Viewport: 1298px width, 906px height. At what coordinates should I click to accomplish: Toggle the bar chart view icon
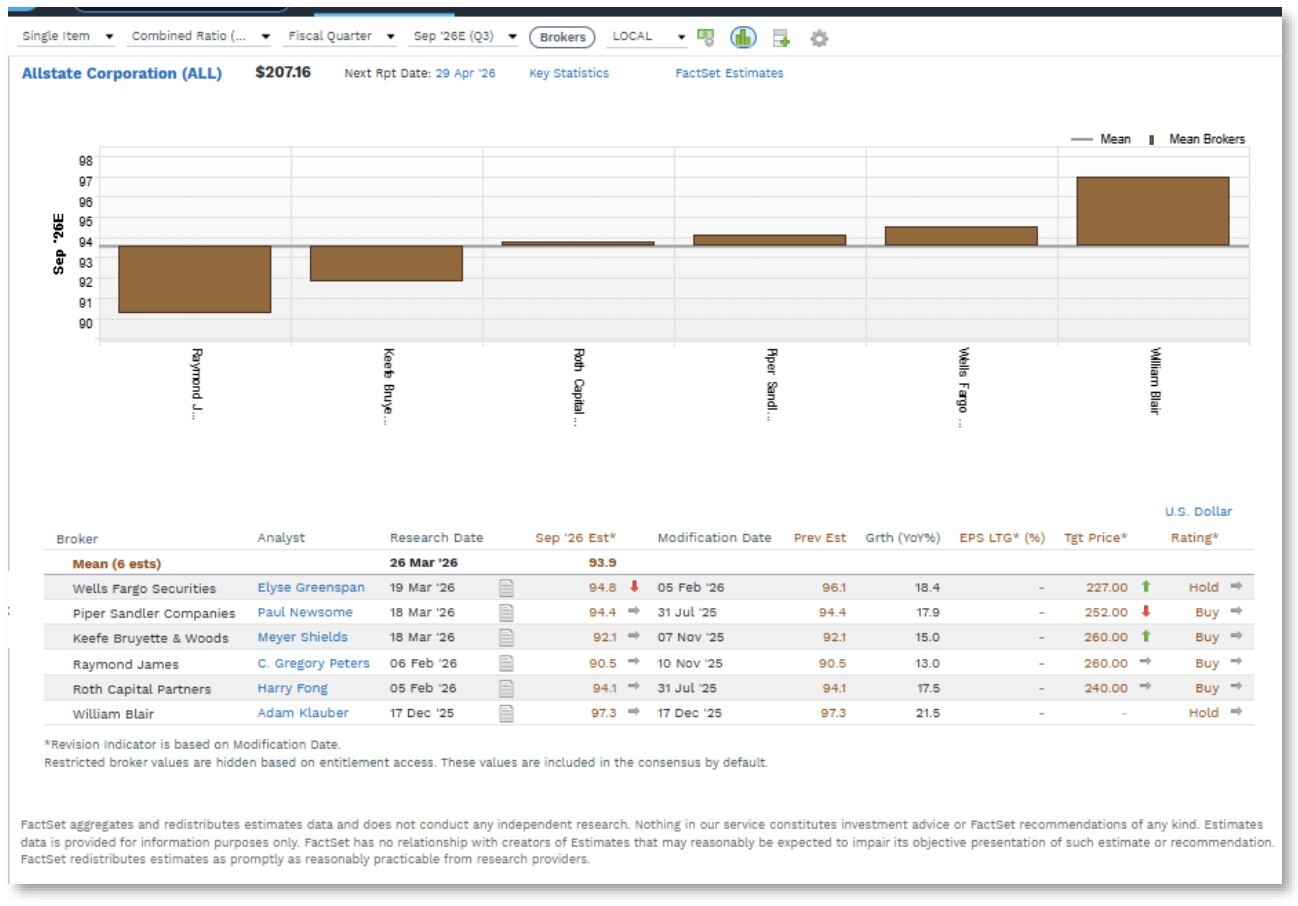click(742, 38)
